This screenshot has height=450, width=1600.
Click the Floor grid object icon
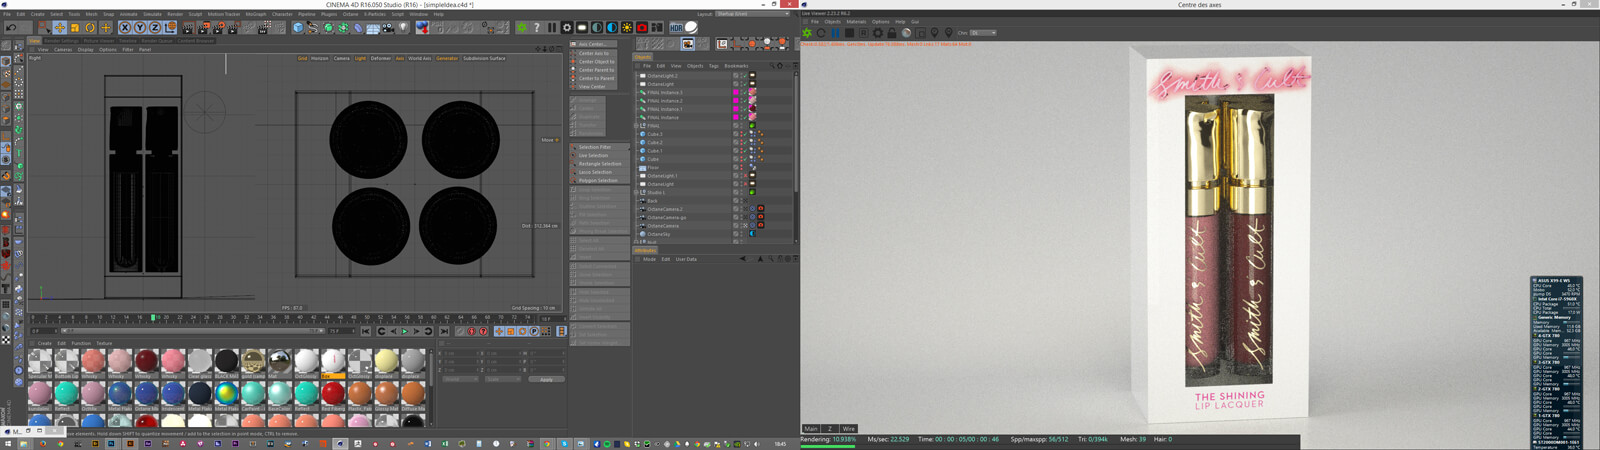click(x=373, y=27)
